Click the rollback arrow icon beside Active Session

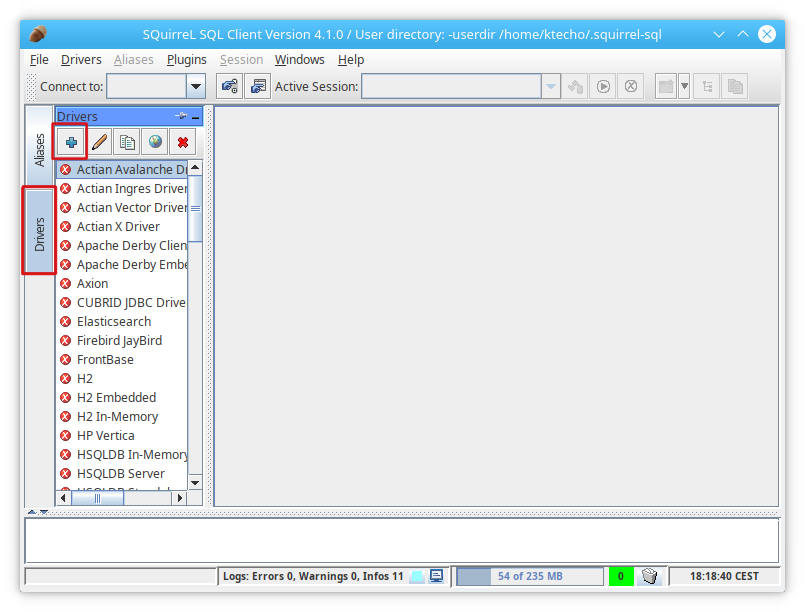(x=576, y=86)
